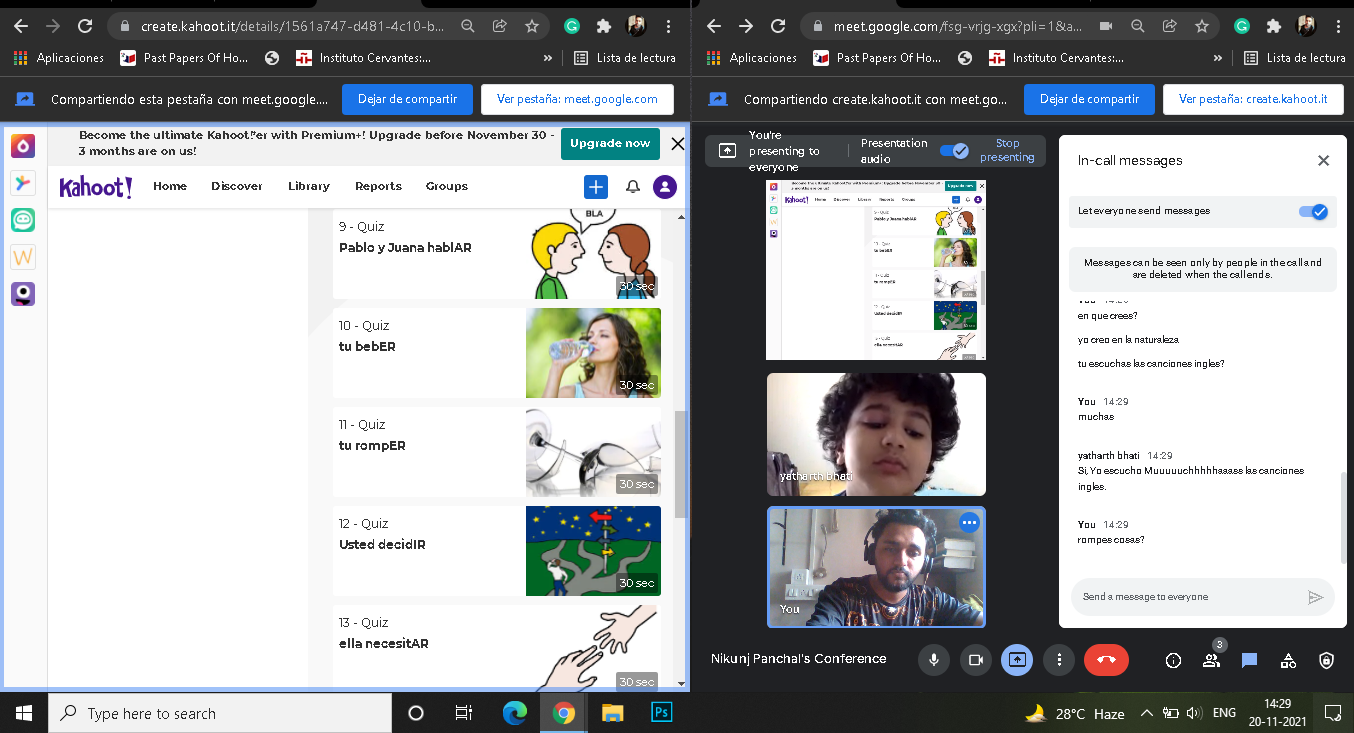Open more options three-dot menu in Meet
This screenshot has width=1354, height=733.
tap(1059, 660)
